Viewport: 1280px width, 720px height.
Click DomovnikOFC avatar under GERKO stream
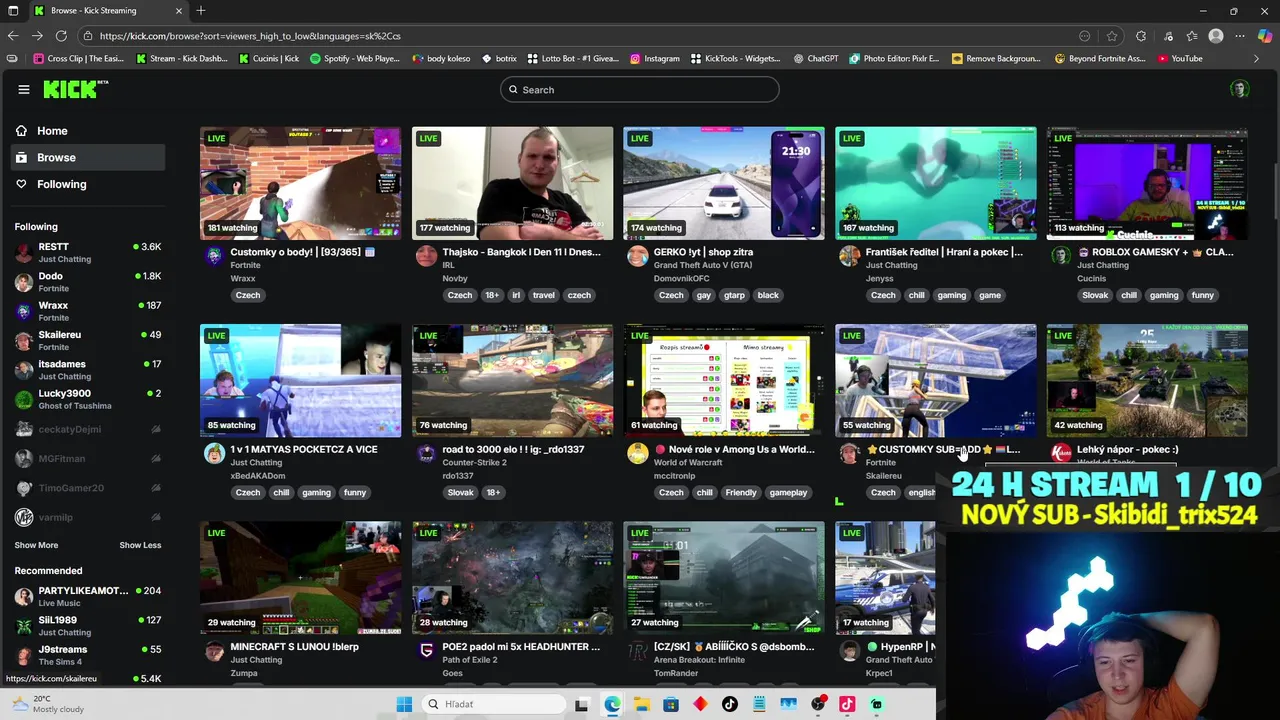pyautogui.click(x=638, y=256)
